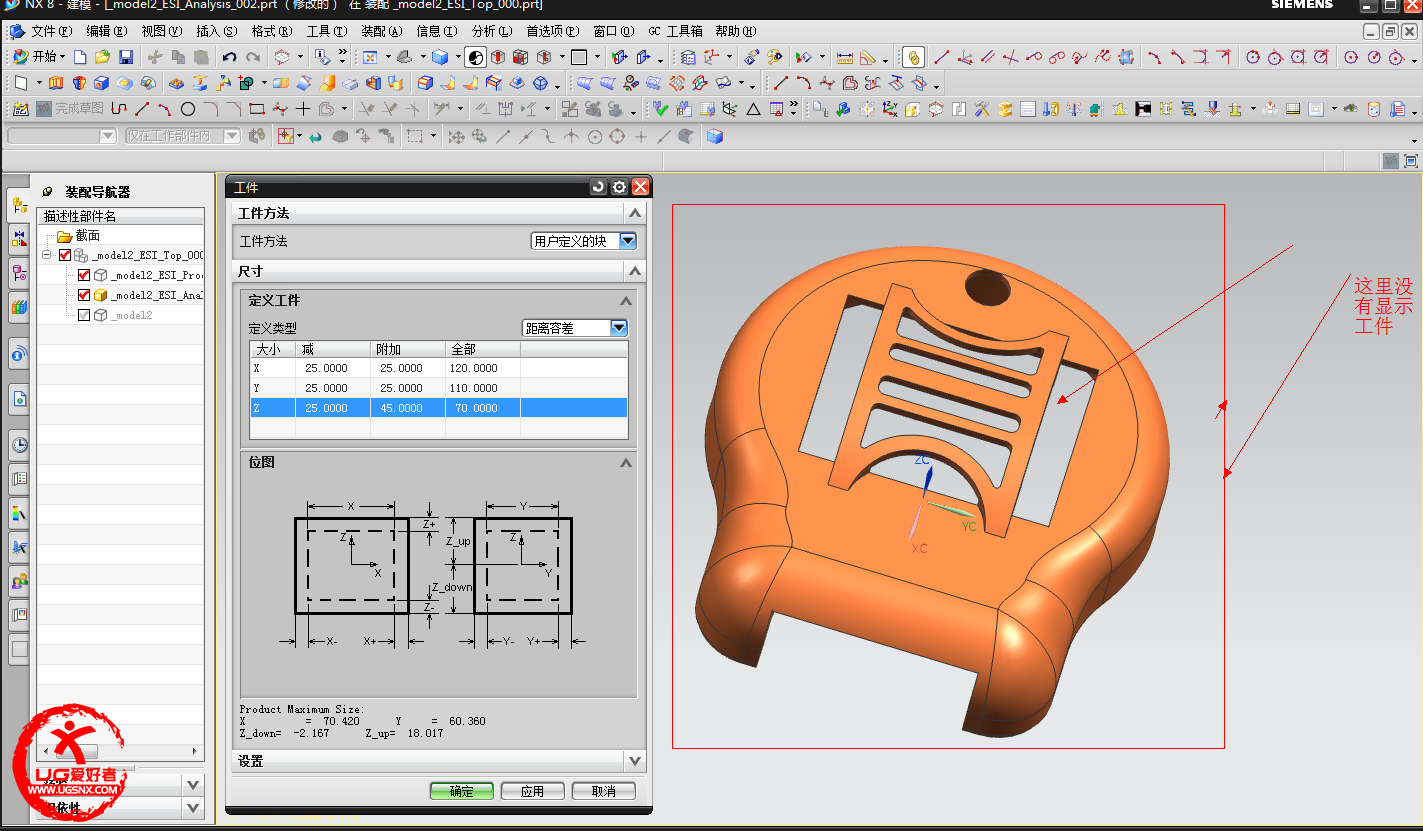Expand the 设置 section at the dialog bottom
1423x831 pixels.
tap(634, 762)
